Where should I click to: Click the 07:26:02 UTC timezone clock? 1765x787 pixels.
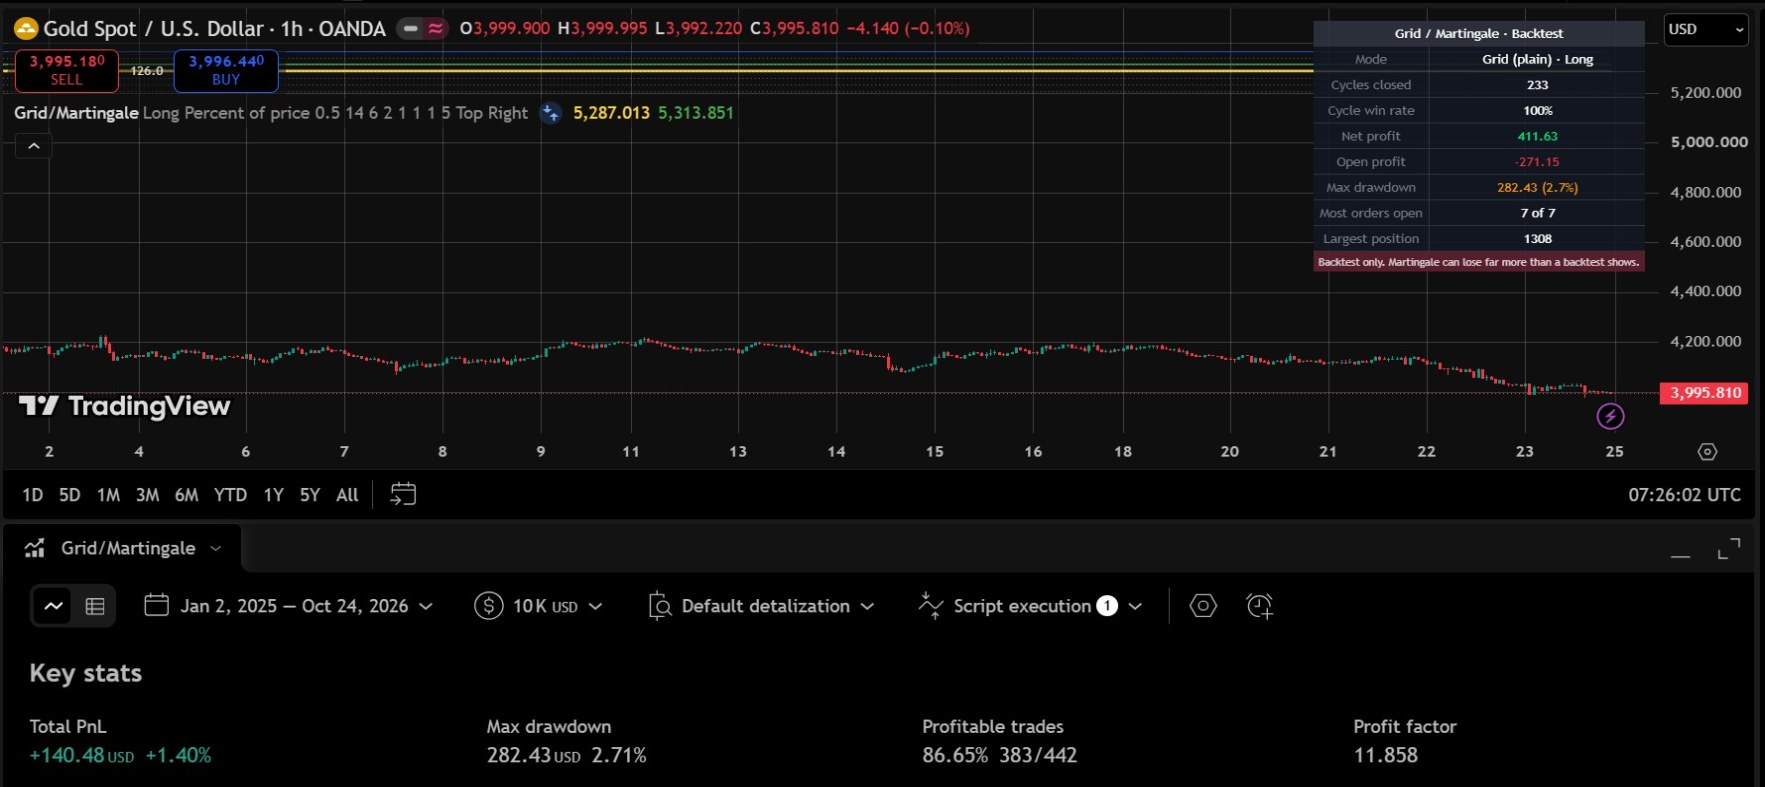point(1684,495)
